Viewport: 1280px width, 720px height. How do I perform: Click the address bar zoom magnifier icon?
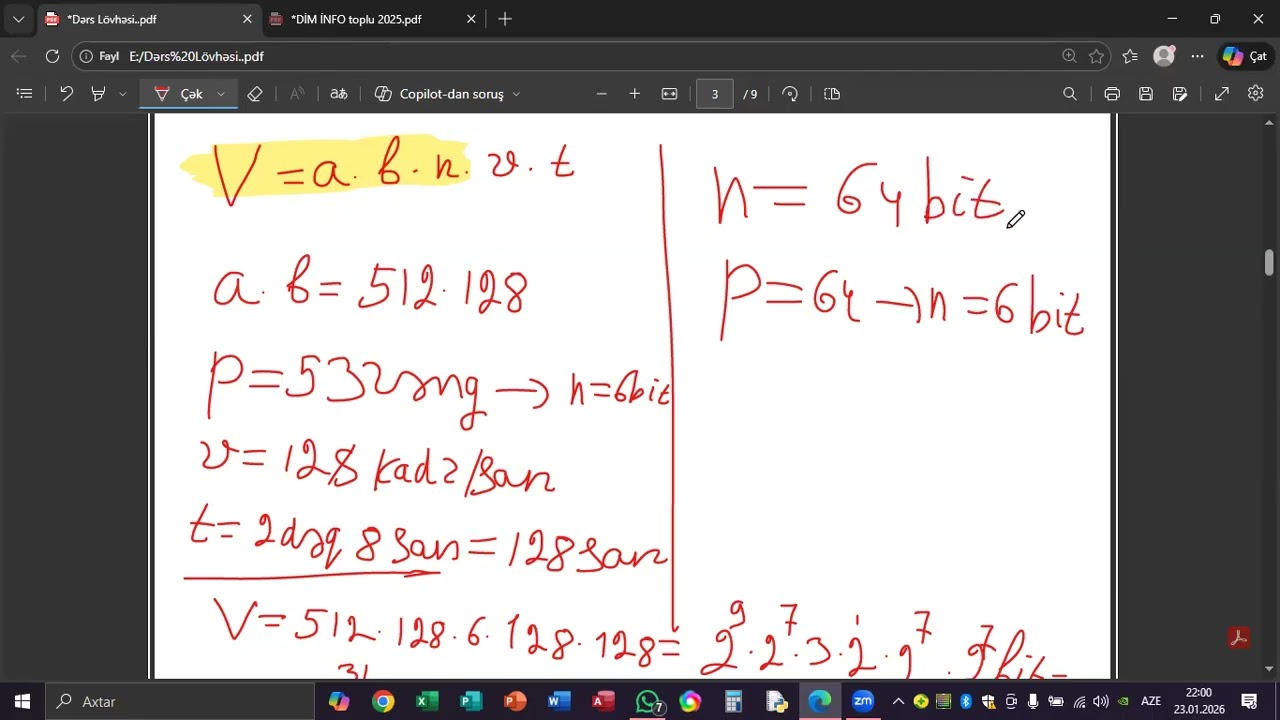coord(1070,56)
